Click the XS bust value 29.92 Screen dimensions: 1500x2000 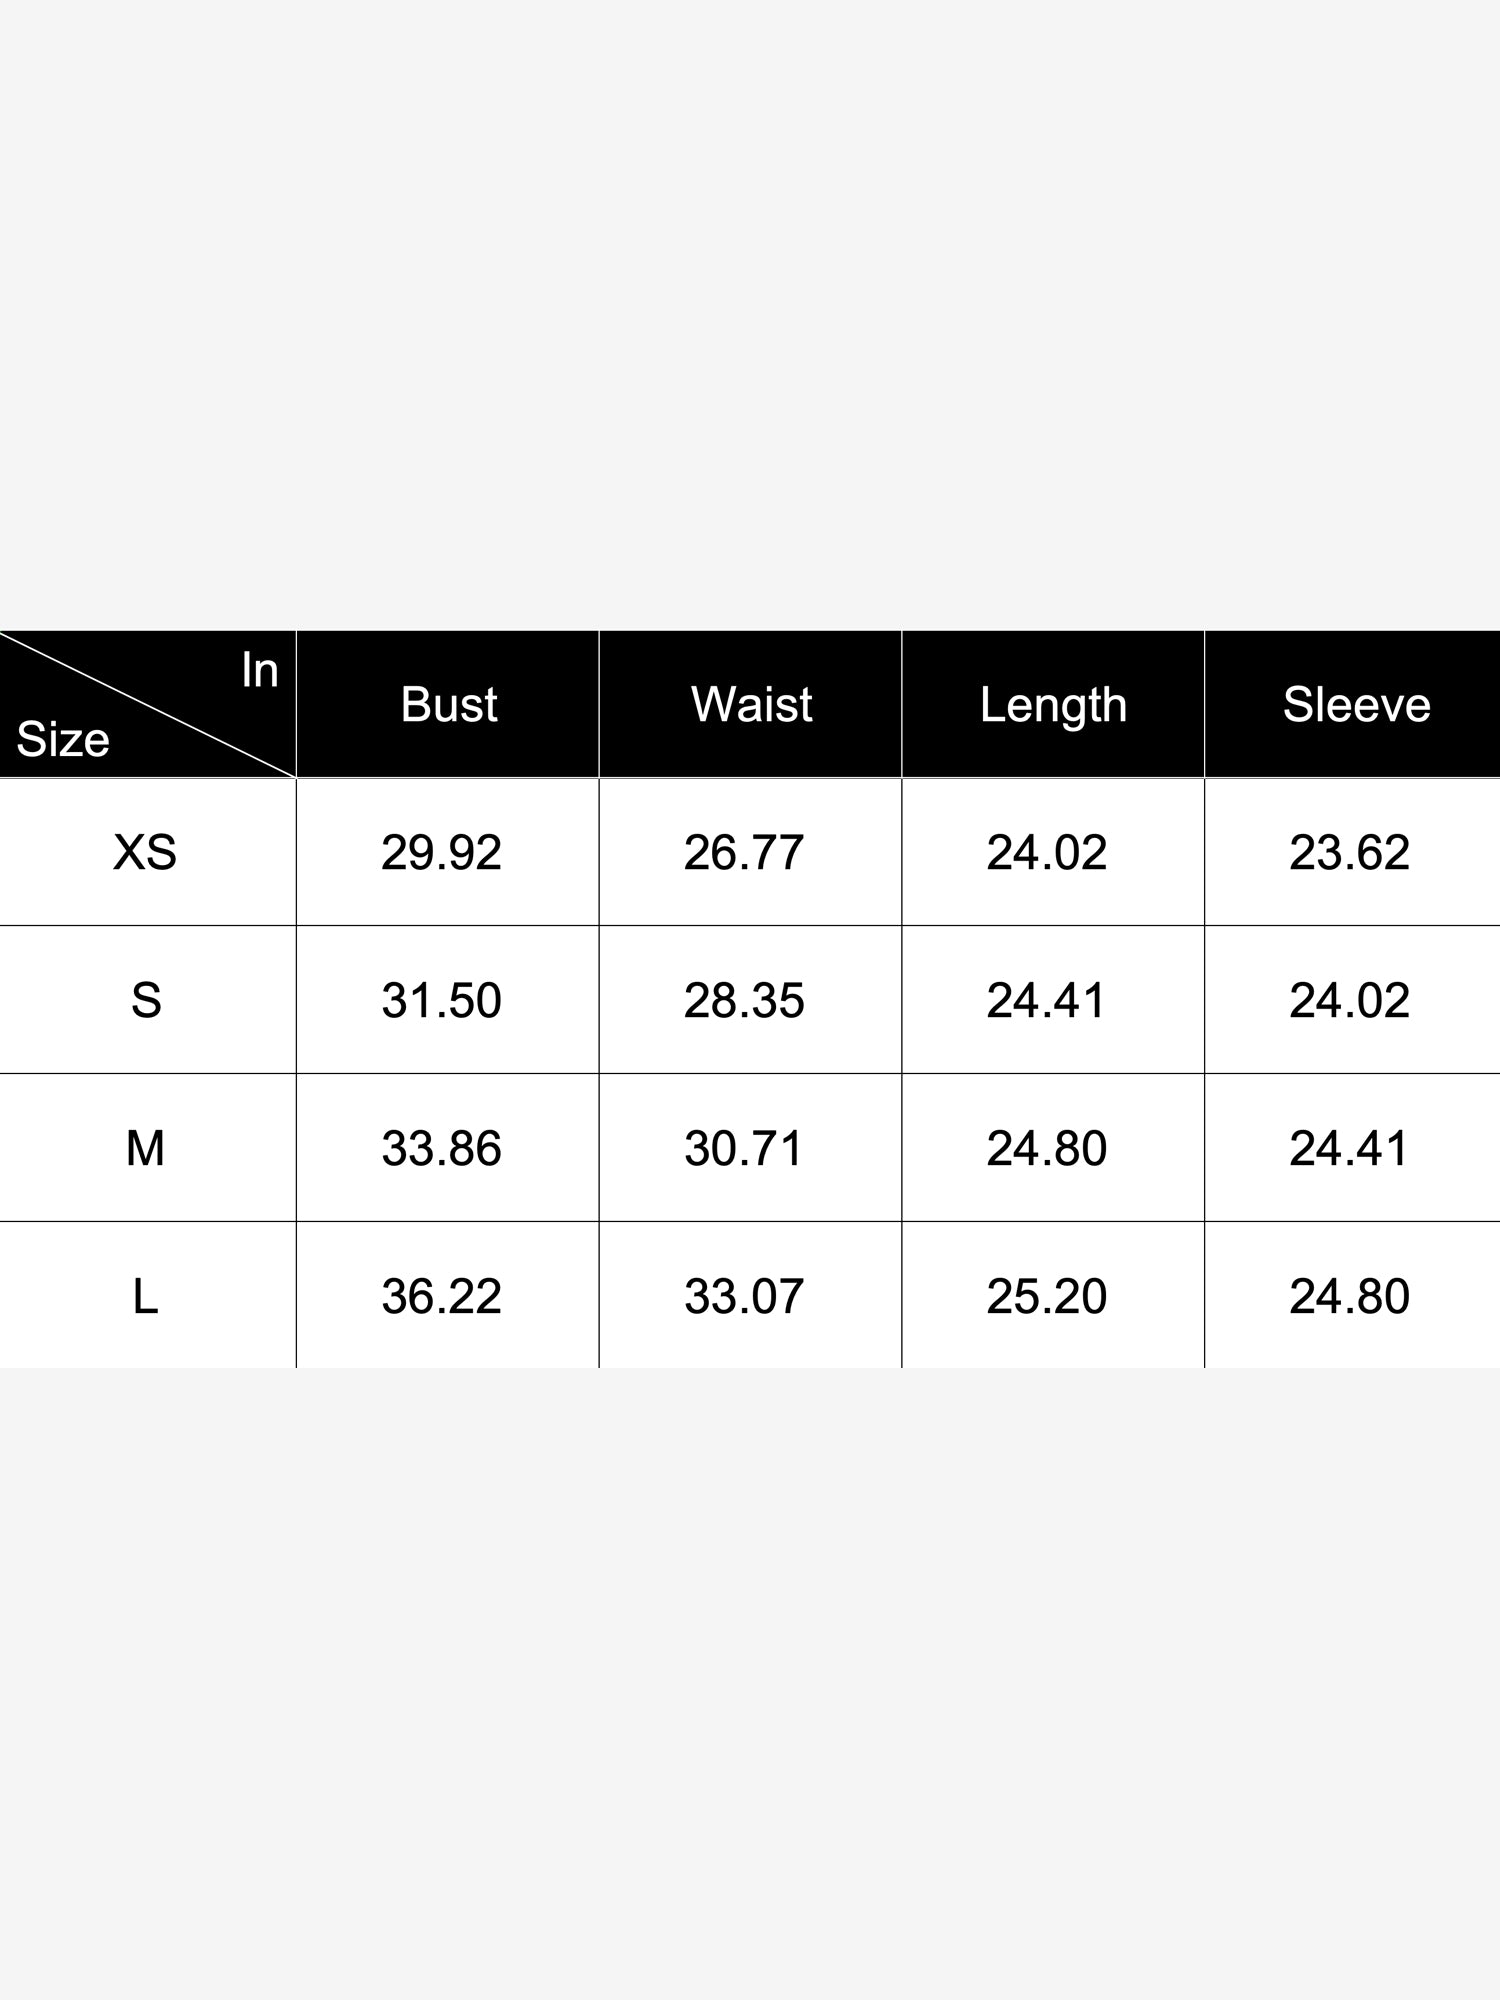click(441, 853)
